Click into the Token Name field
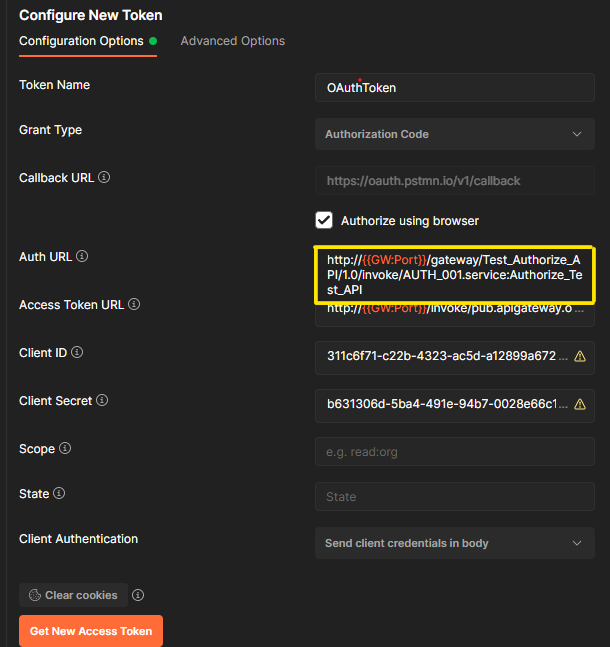Image resolution: width=610 pixels, height=647 pixels. tap(454, 88)
